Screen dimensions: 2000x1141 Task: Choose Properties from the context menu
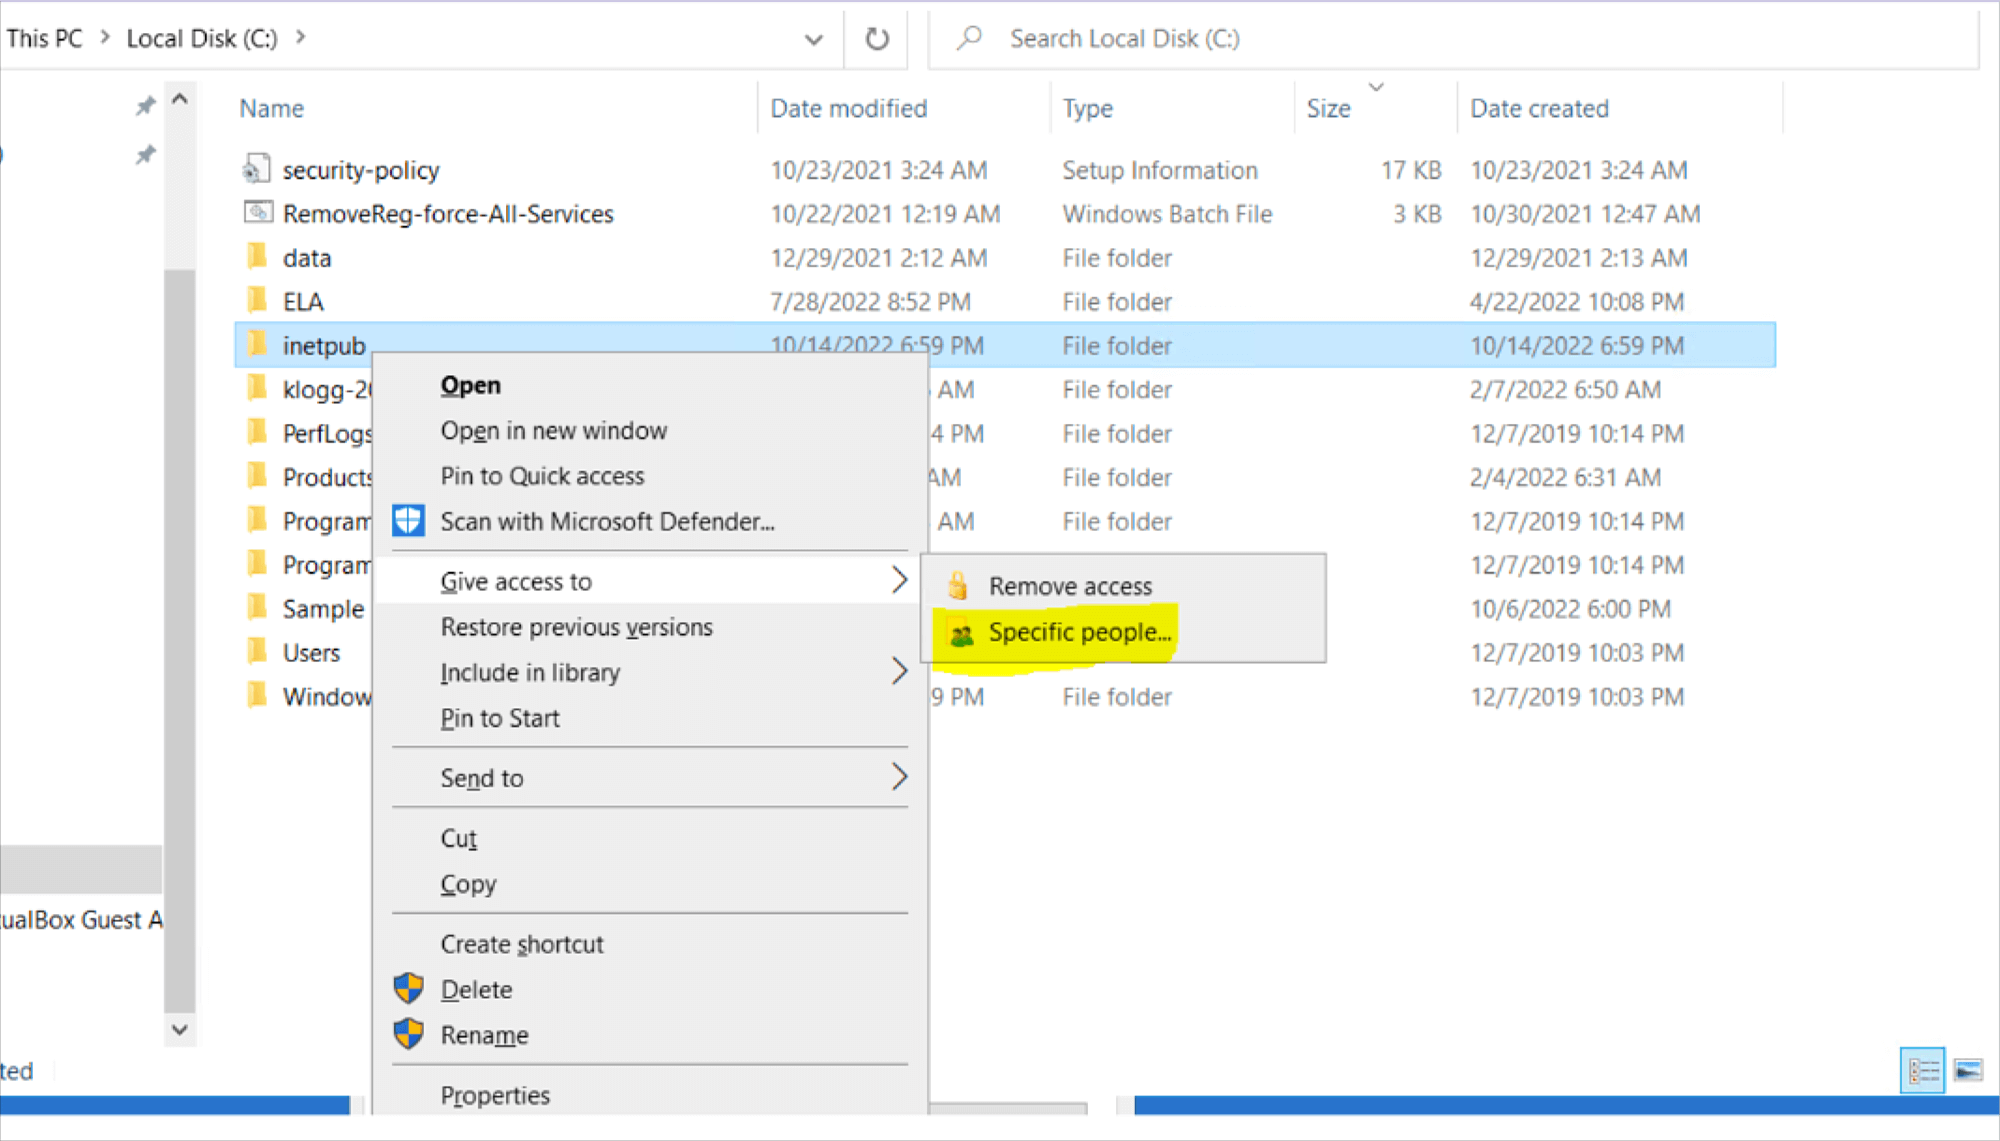pyautogui.click(x=495, y=1095)
